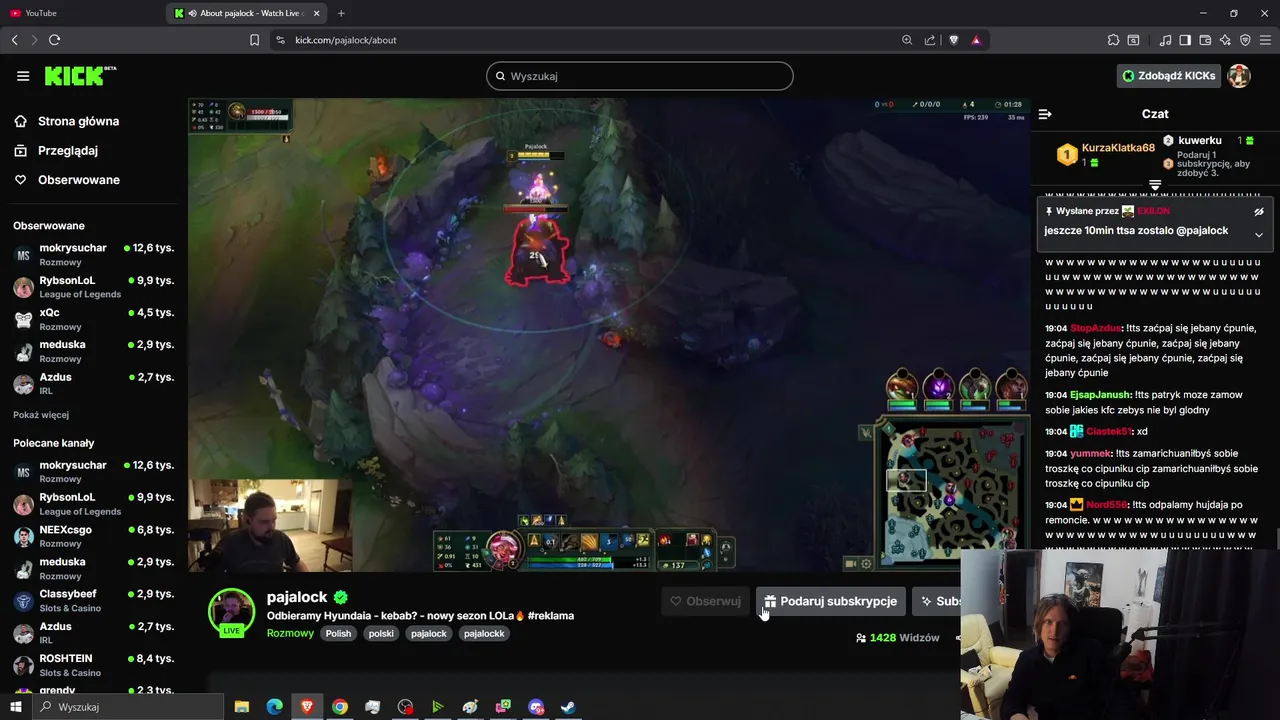
Task: Click the Windows Start button
Action: [15, 707]
